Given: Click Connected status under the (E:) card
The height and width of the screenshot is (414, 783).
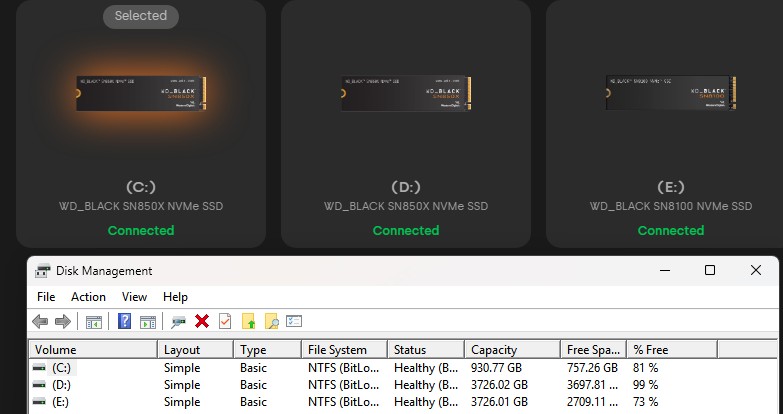Looking at the screenshot, I should pos(671,231).
